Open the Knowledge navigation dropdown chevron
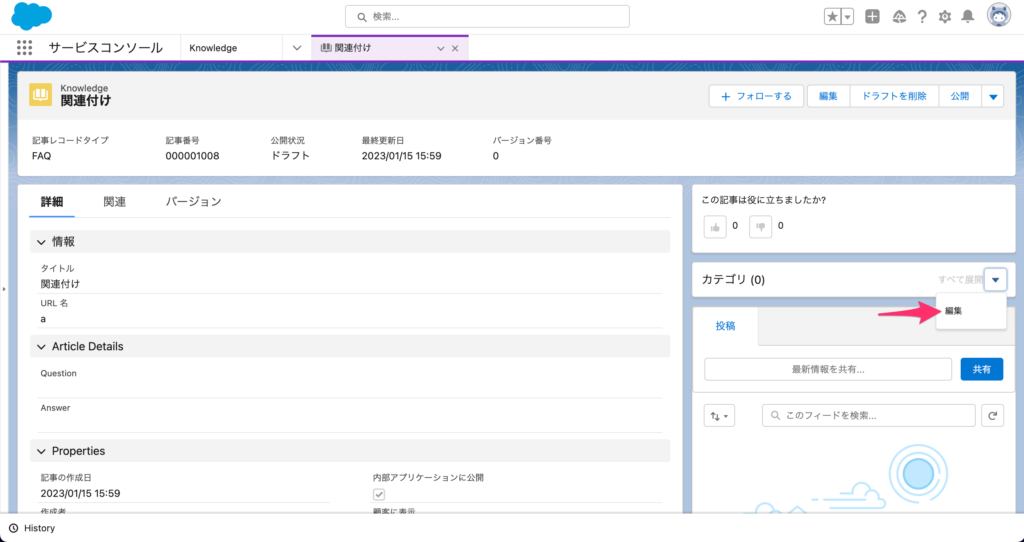The width and height of the screenshot is (1024, 542). pos(296,48)
